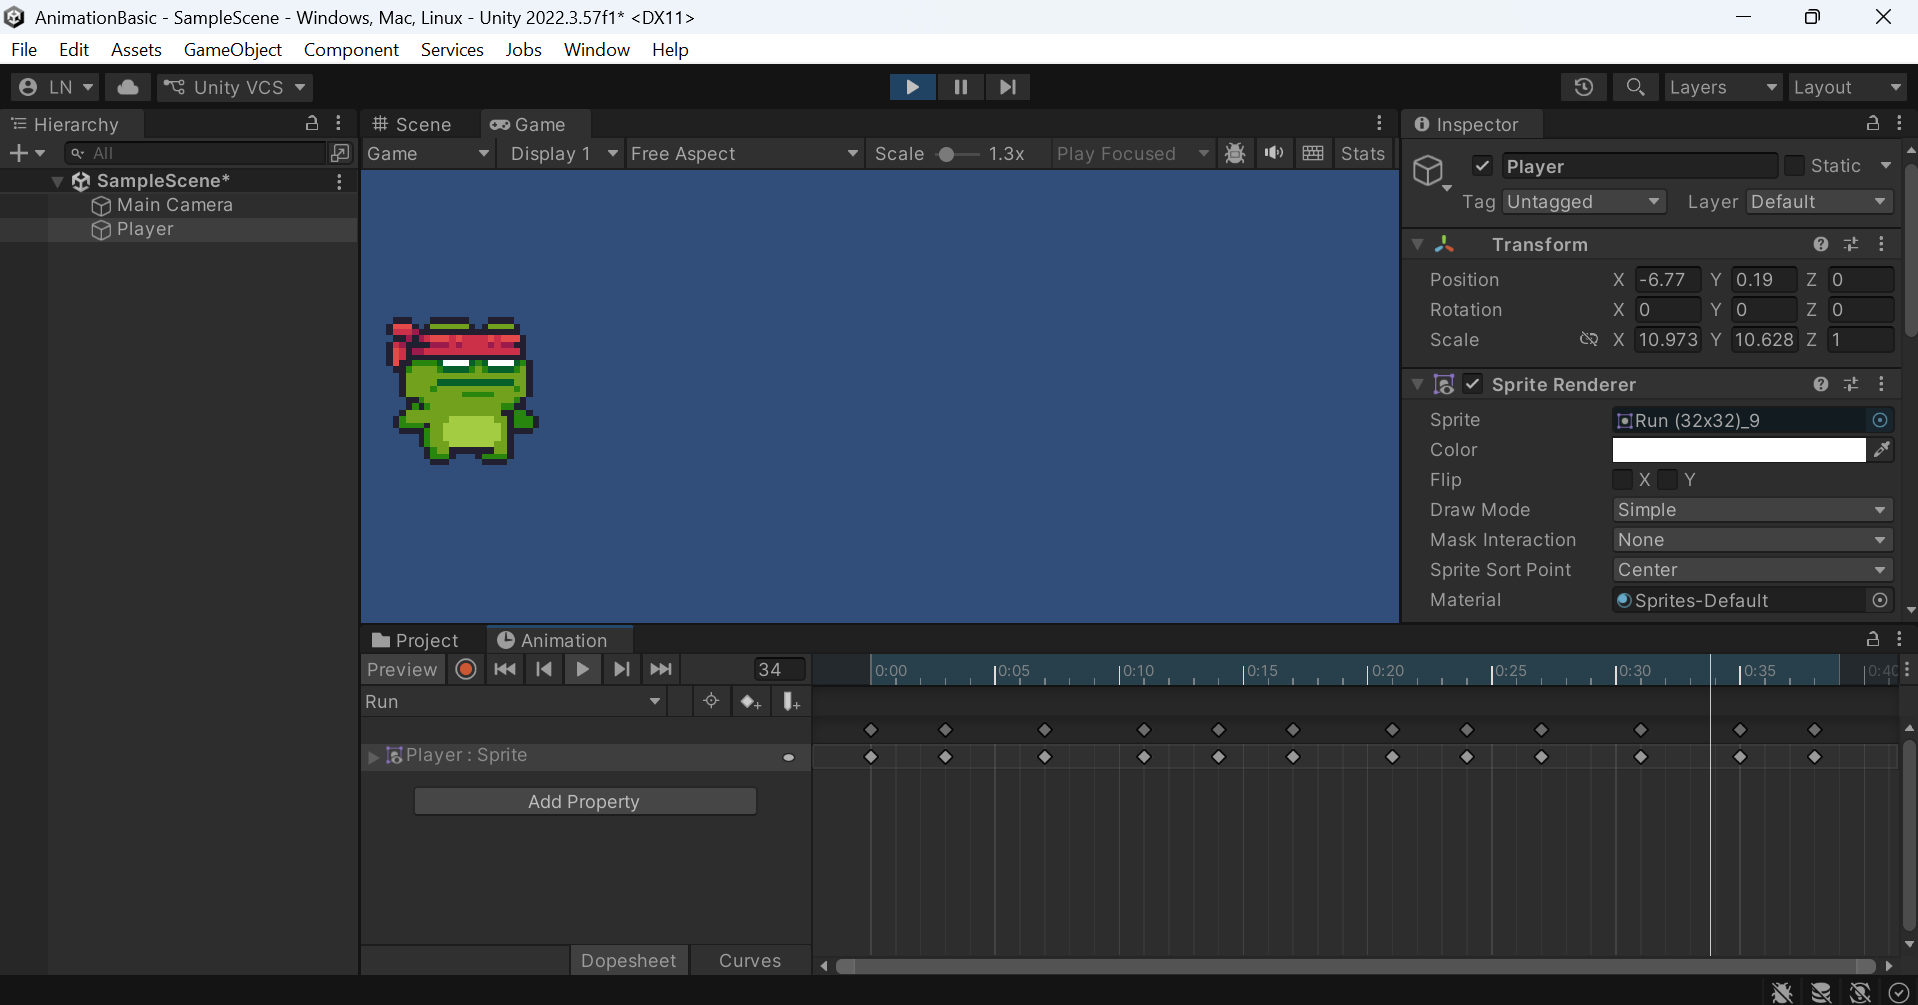
Task: Toggle Gizmos bug icon in Game view
Action: coord(1235,153)
